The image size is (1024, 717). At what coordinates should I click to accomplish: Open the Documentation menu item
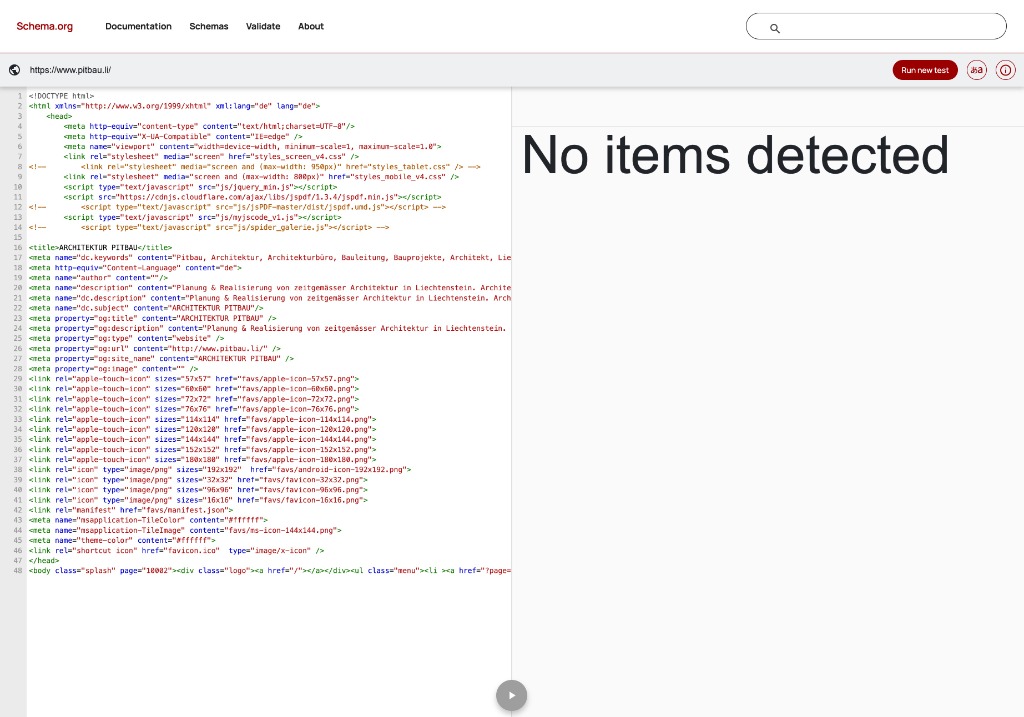[138, 26]
